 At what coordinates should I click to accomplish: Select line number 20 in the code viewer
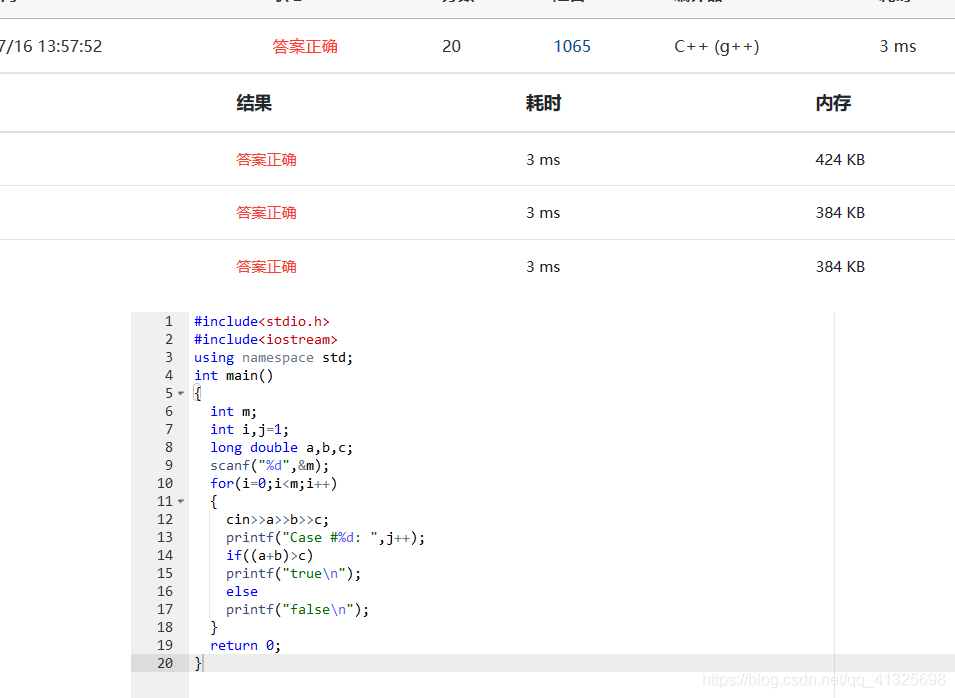pos(165,663)
